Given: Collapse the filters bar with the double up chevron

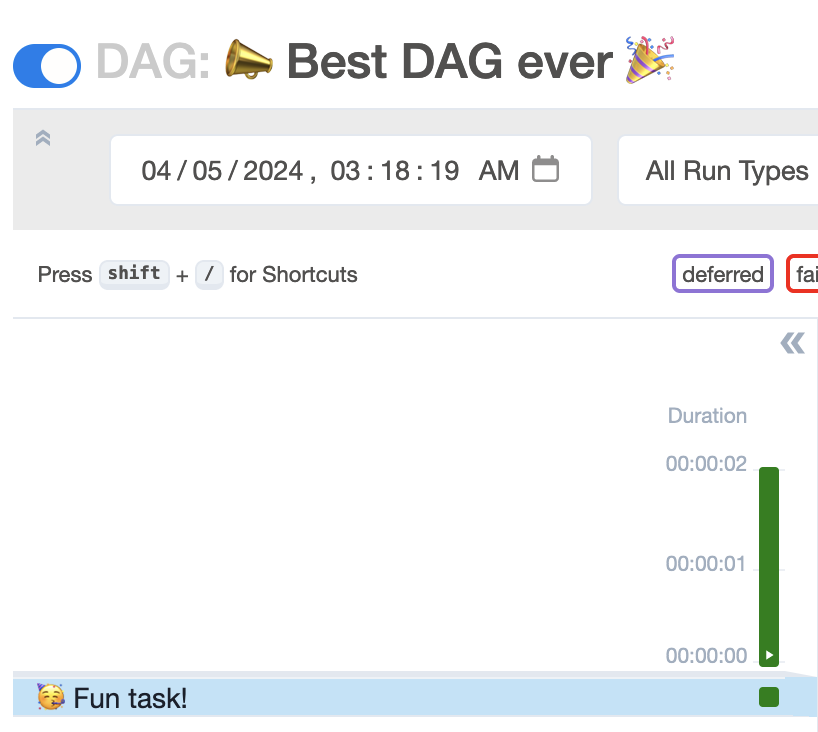Looking at the screenshot, I should click(x=42, y=139).
